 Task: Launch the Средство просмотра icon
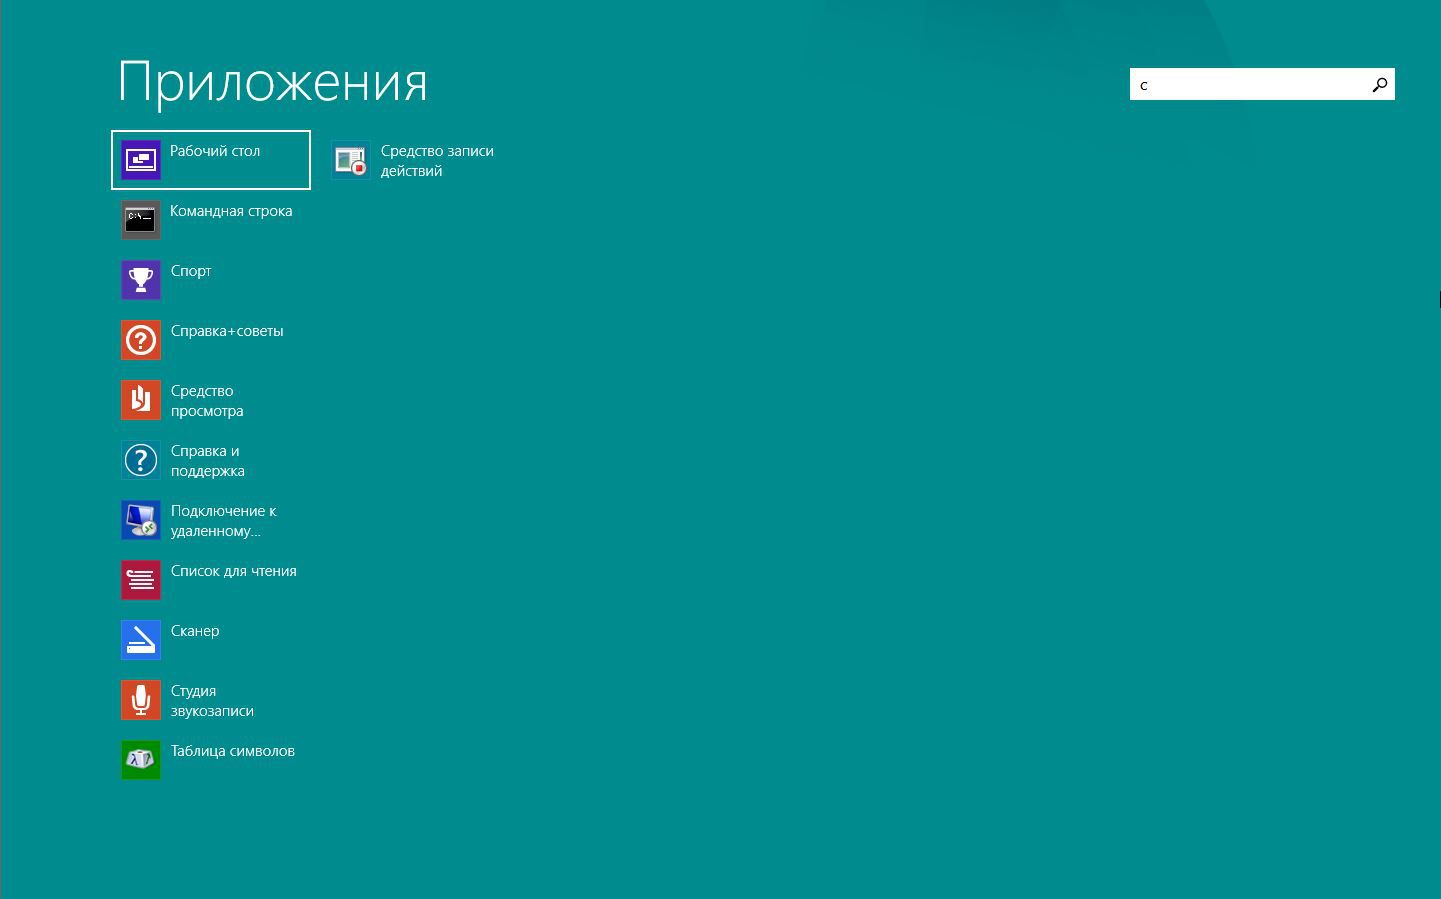(141, 400)
